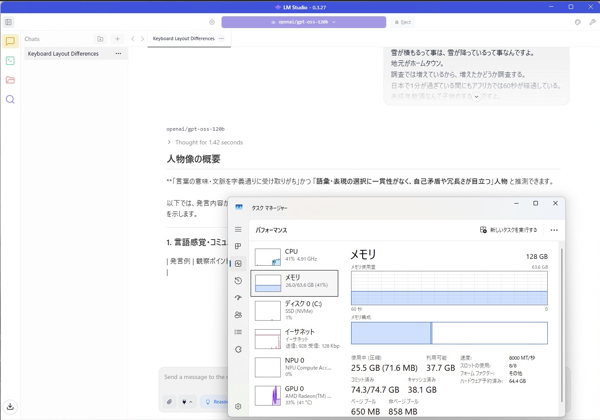Viewport: 600px width, 420px height.
Task: Start a new chat with plus icon
Action: pos(117,39)
